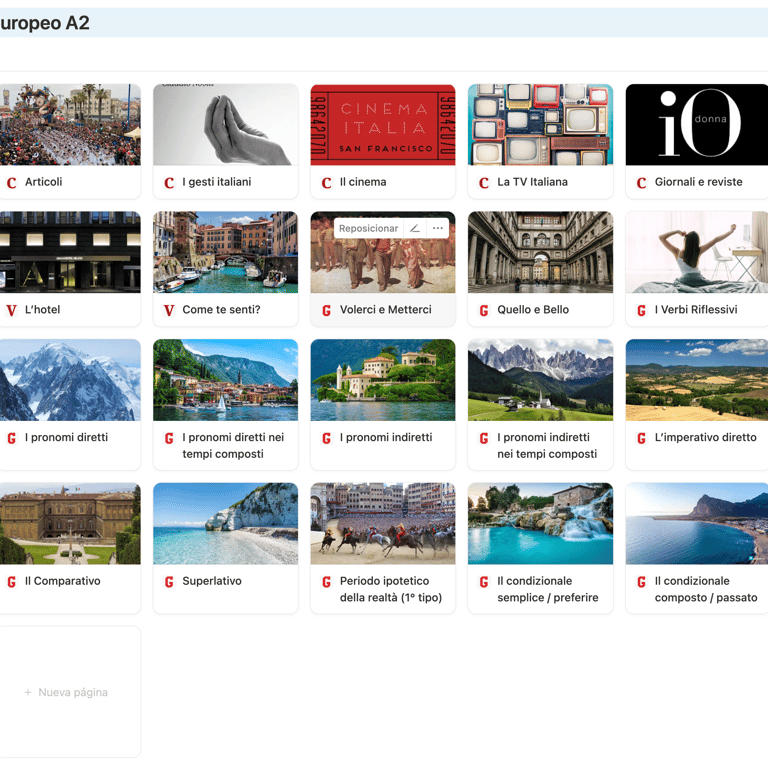This screenshot has width=768, height=768.
Task: Click the woman stretching cover of I Verbi Riflessivi
Action: [x=697, y=252]
